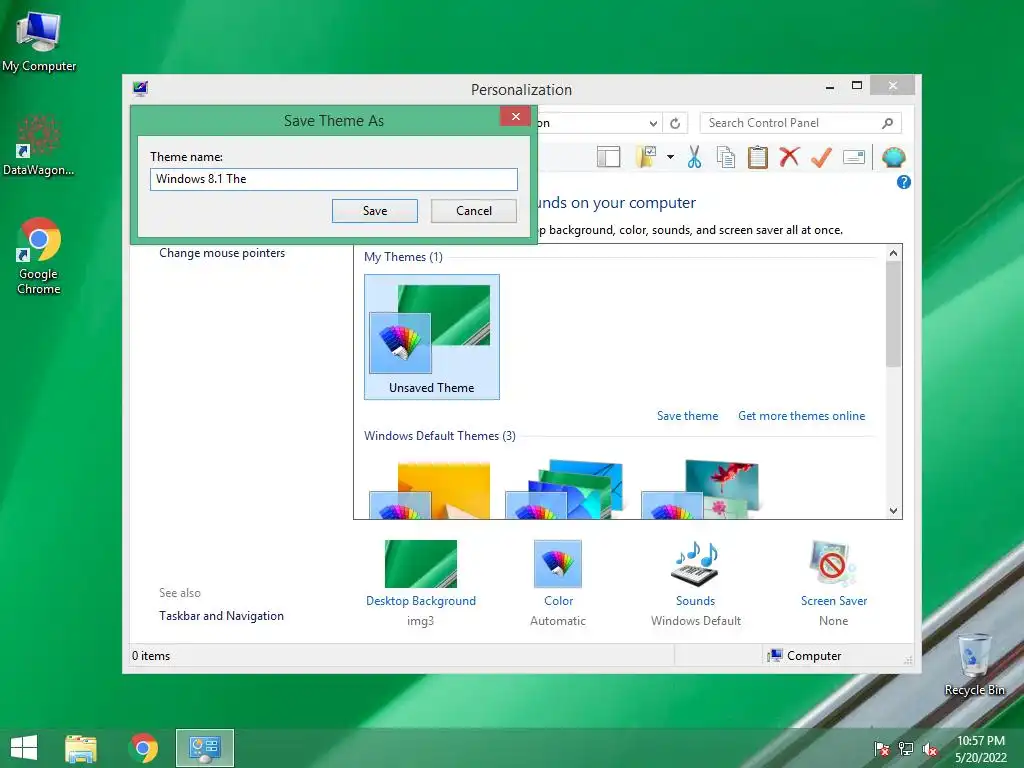Click the Copy pages icon

coord(726,157)
